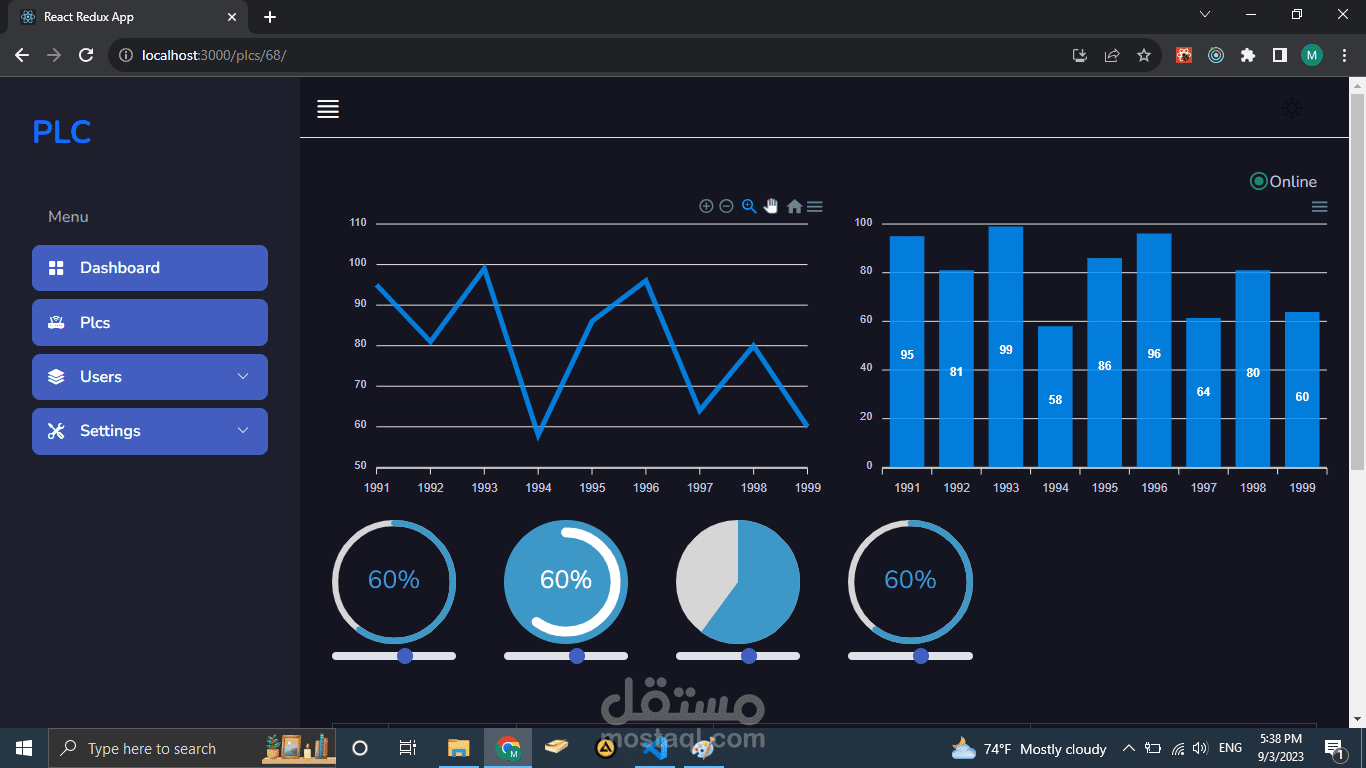Open Chrome tab search dropdown arrow
Screen dimensions: 1366x768
pyautogui.click(x=1205, y=15)
